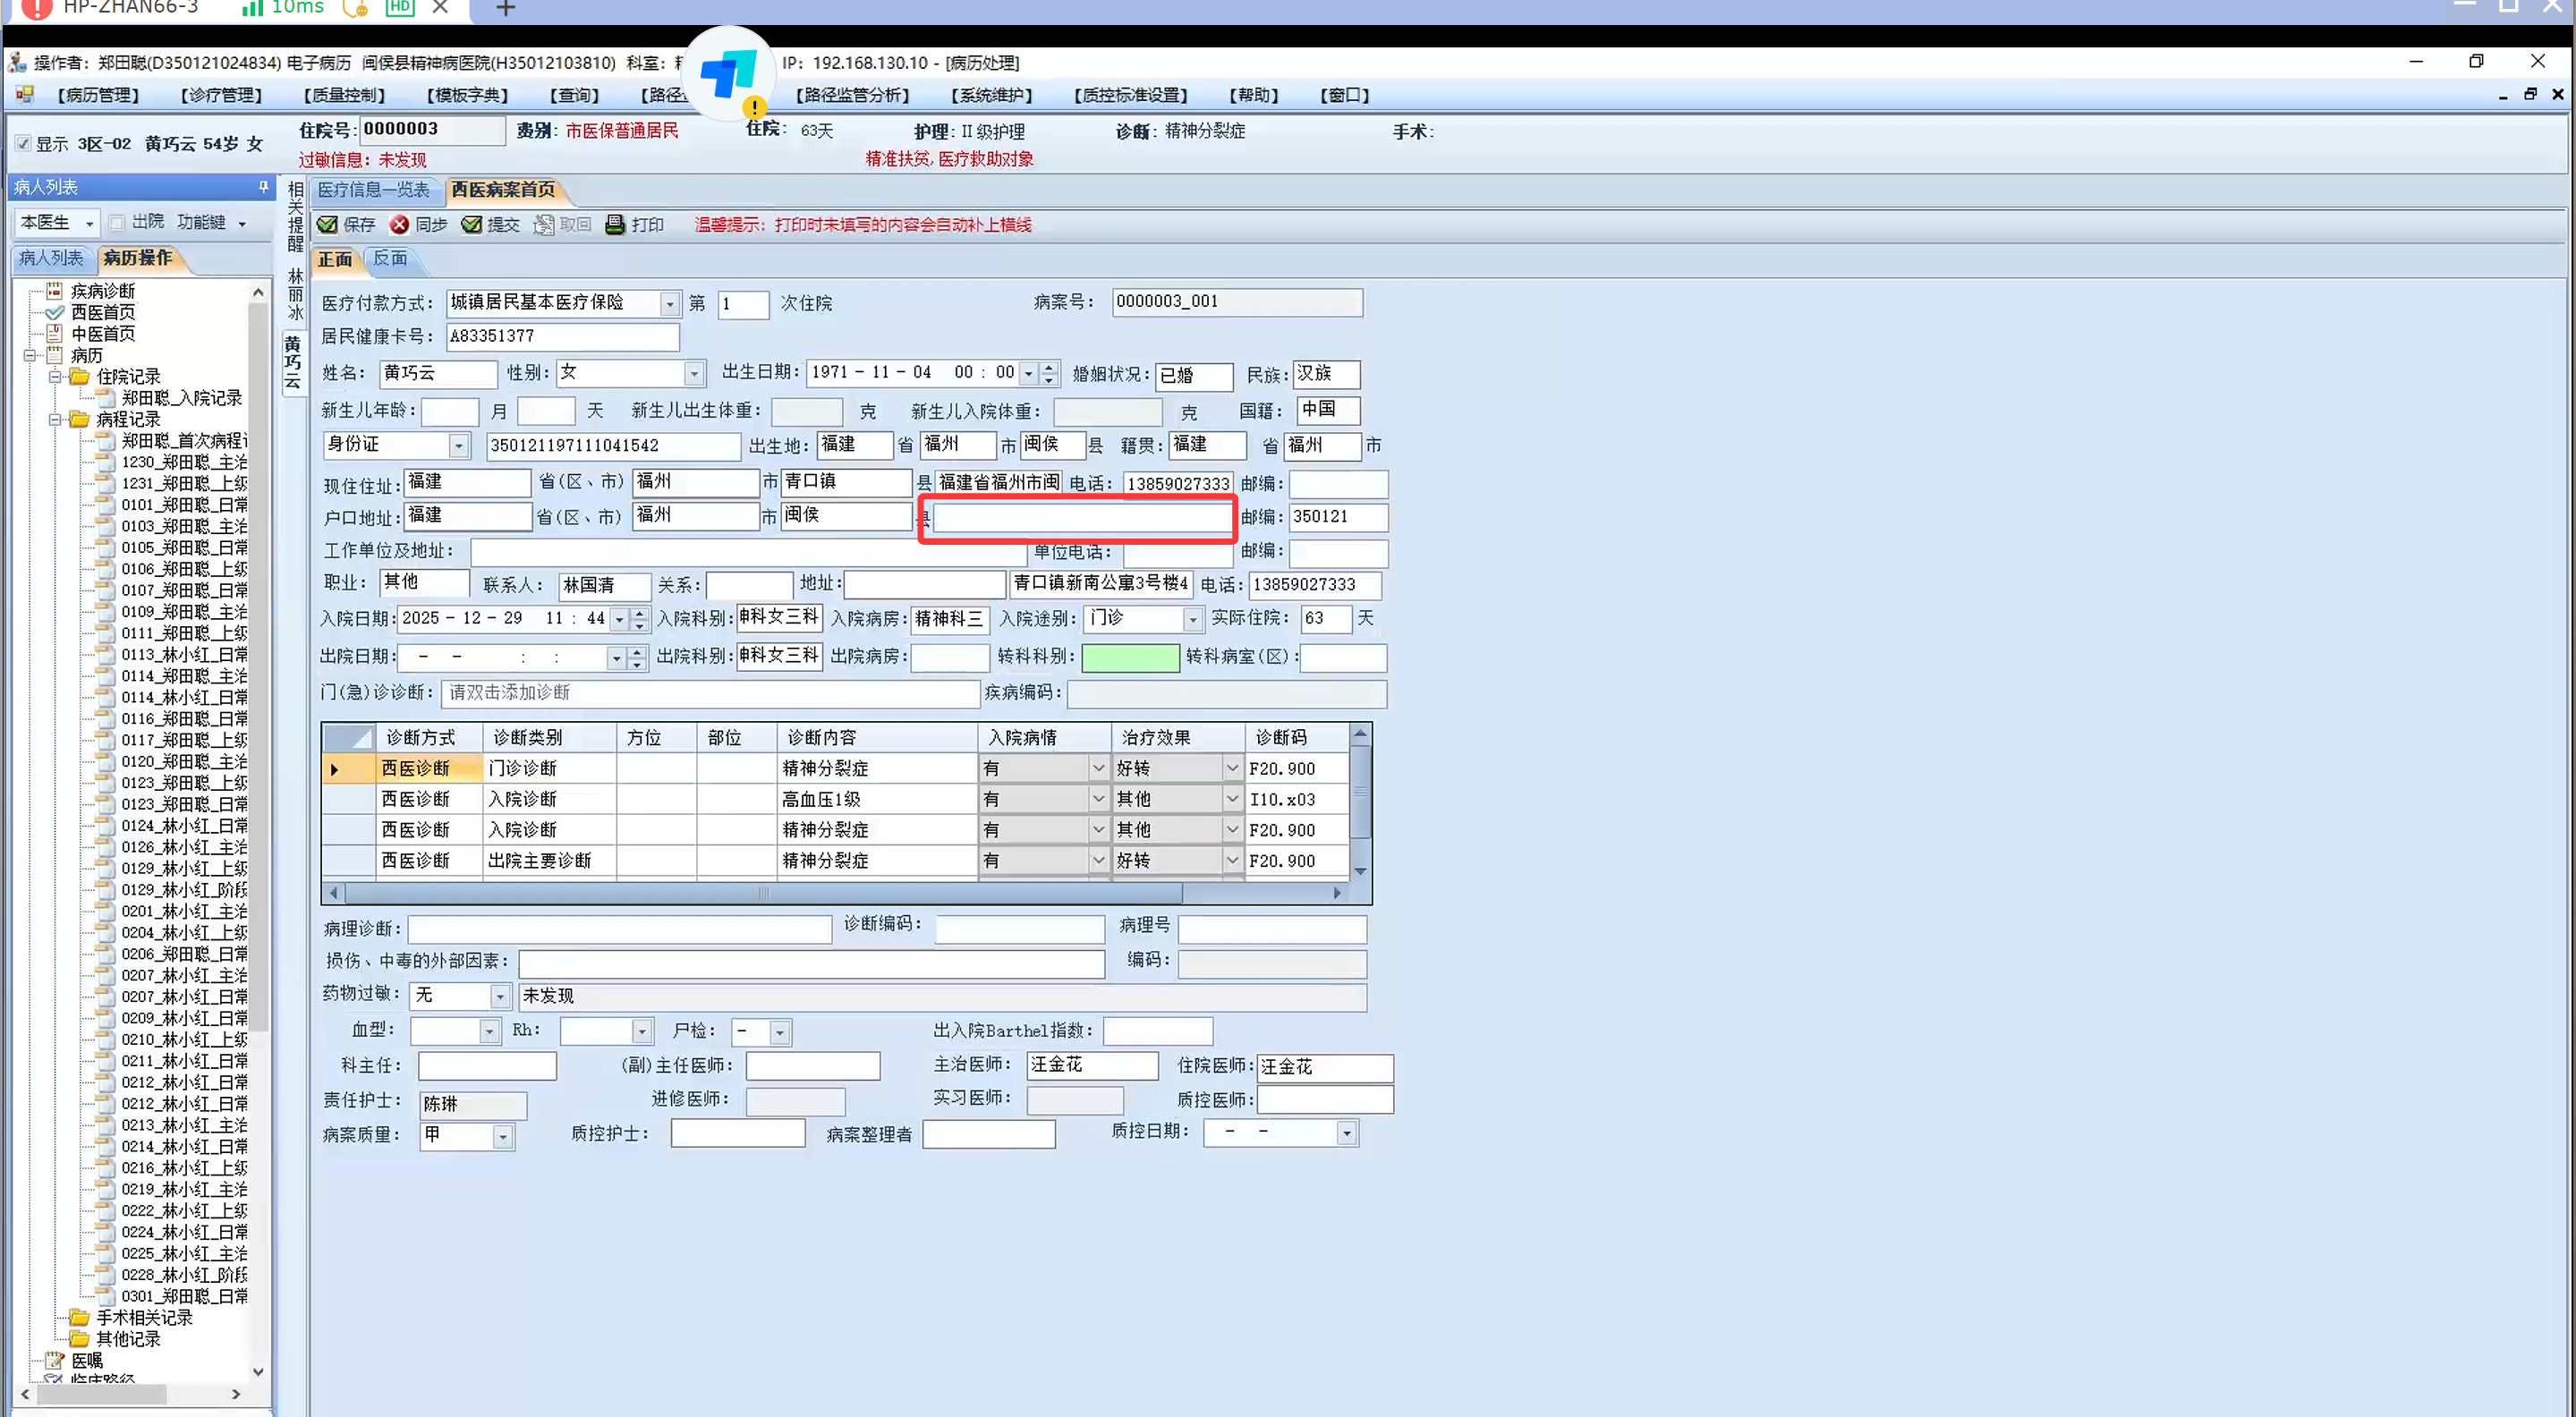
Task: Collapse the 病程记录 tree node
Action: click(x=55, y=420)
